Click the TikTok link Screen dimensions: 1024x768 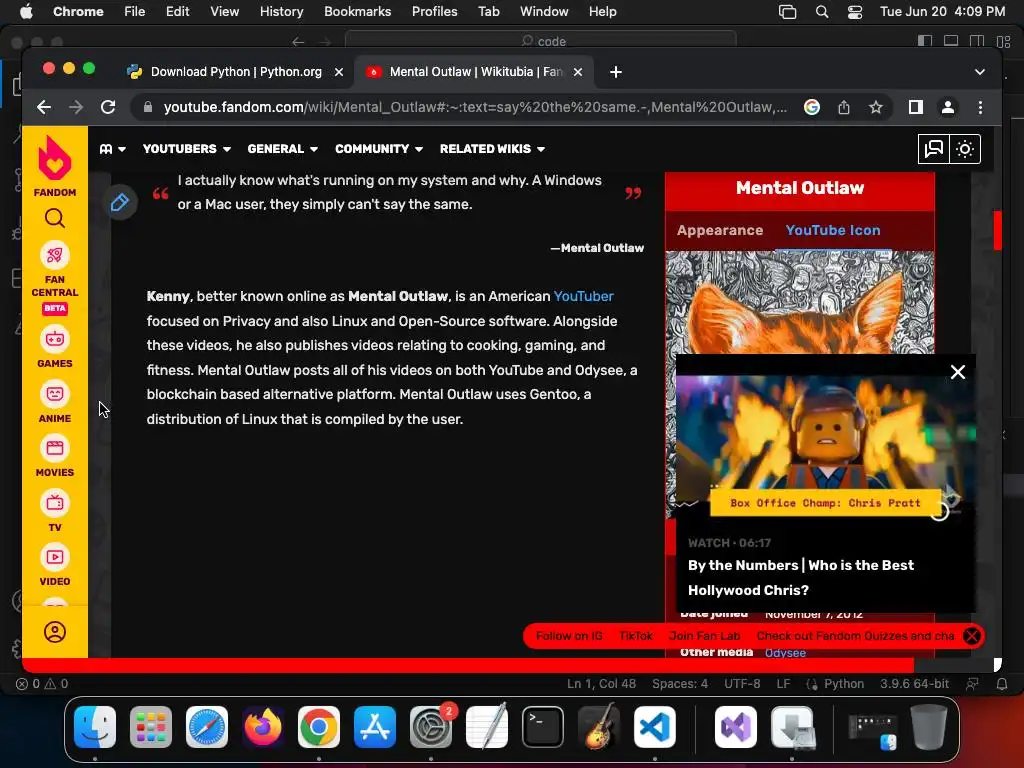635,635
